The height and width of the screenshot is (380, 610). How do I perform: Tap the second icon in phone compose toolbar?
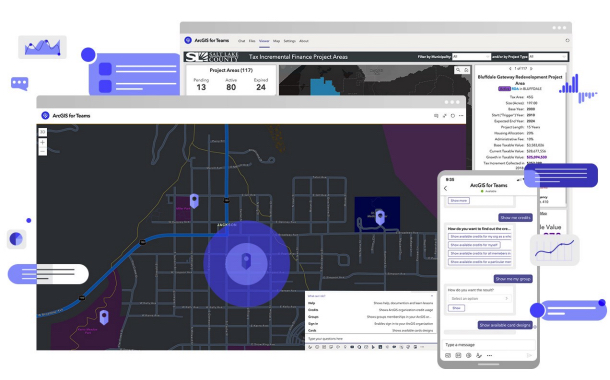click(x=458, y=355)
